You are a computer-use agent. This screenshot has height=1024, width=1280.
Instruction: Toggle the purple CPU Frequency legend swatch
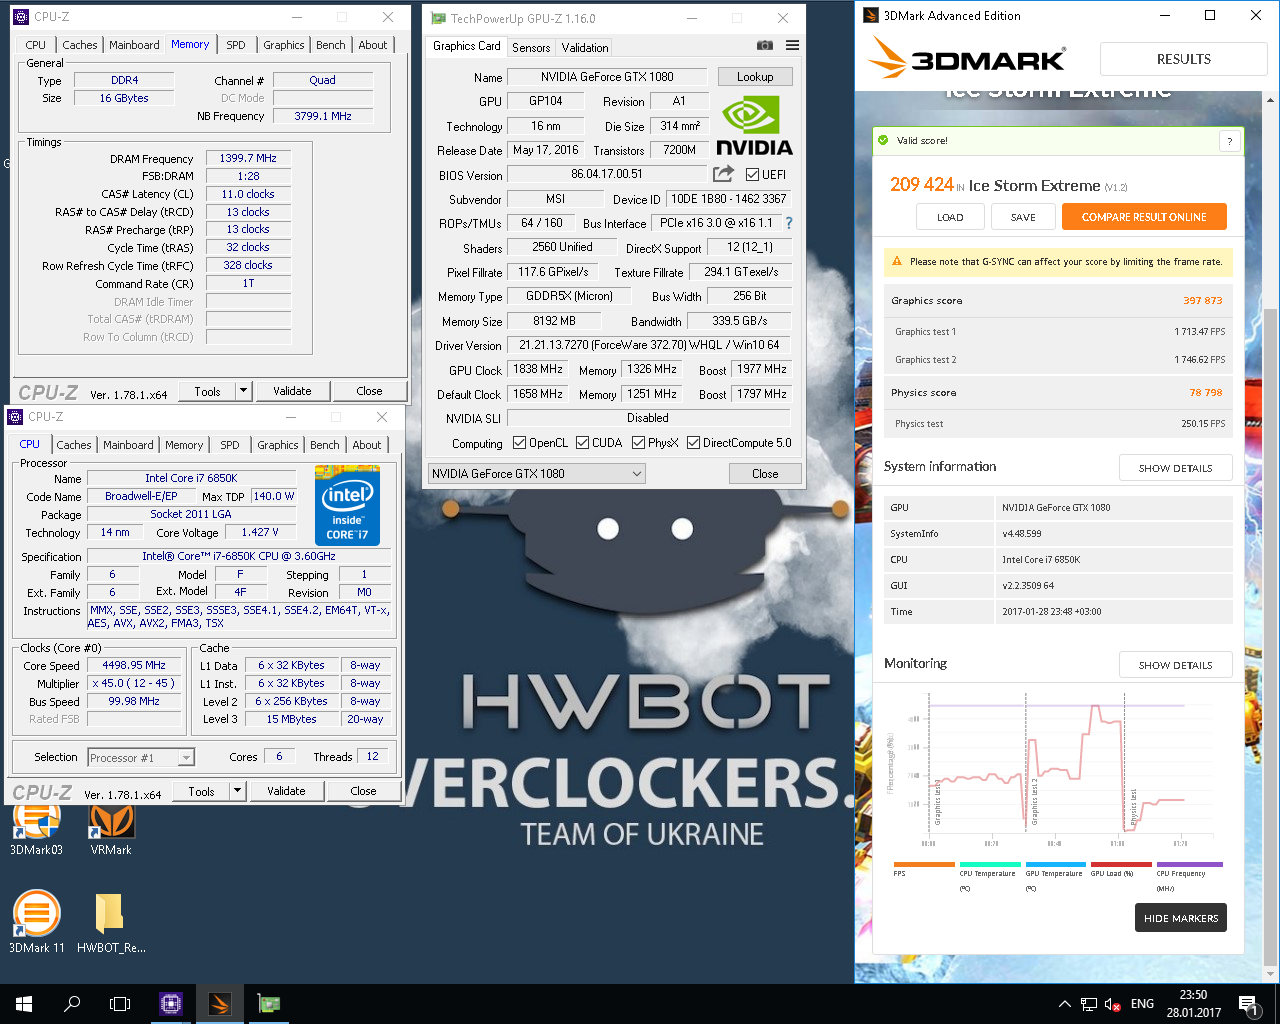tap(1189, 864)
